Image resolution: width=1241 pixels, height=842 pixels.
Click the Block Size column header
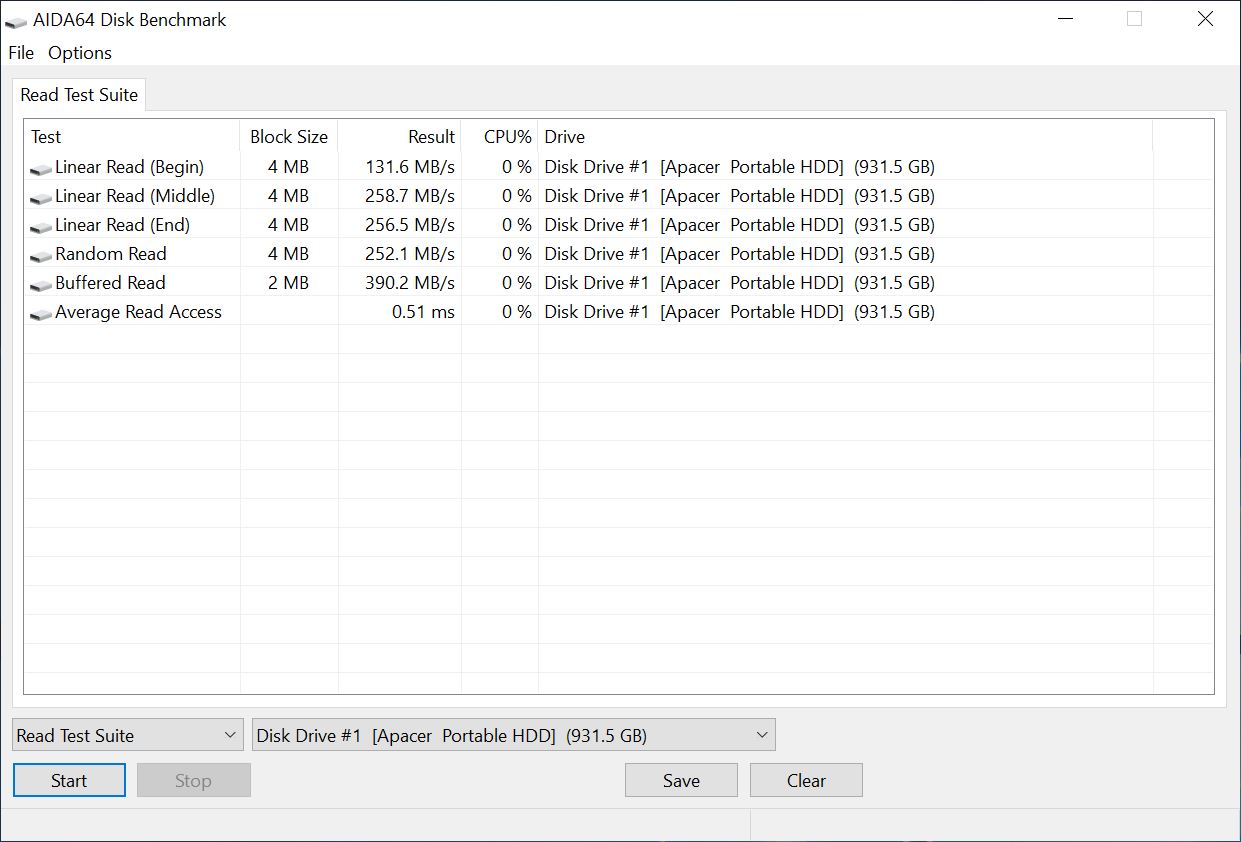[289, 137]
